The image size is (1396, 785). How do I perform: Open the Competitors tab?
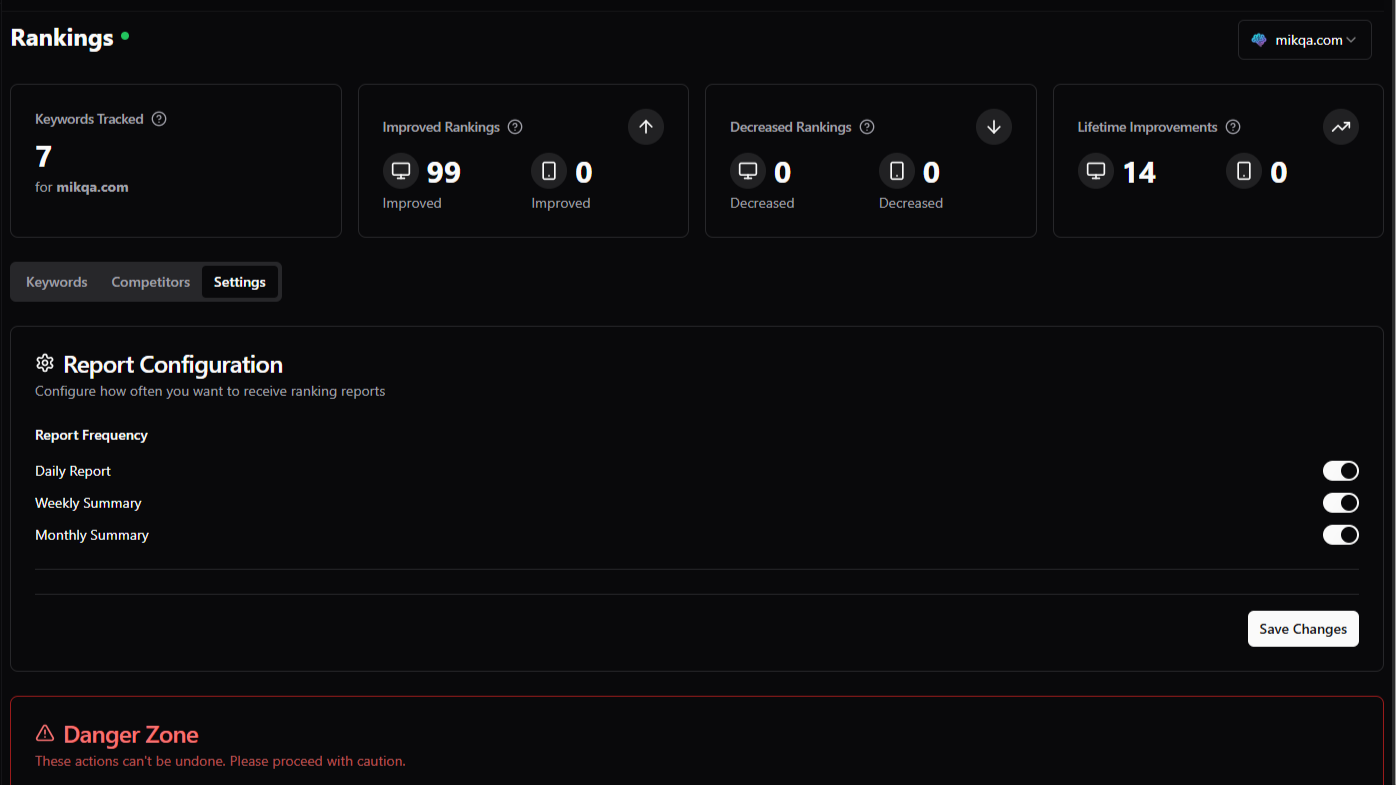pyautogui.click(x=151, y=282)
